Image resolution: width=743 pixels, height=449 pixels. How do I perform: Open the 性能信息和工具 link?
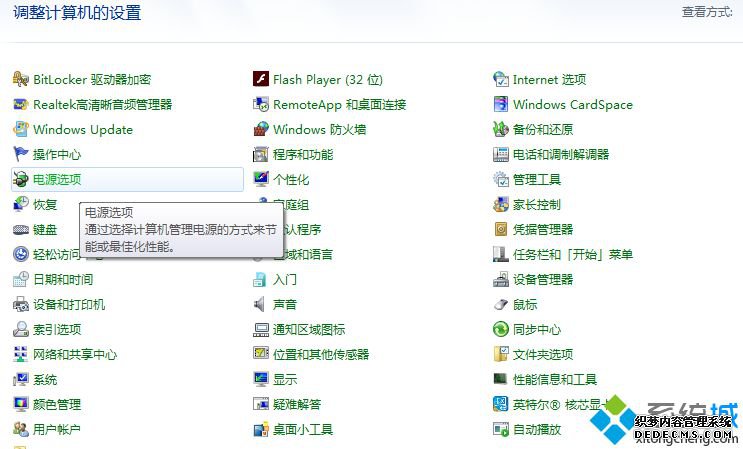pos(555,379)
